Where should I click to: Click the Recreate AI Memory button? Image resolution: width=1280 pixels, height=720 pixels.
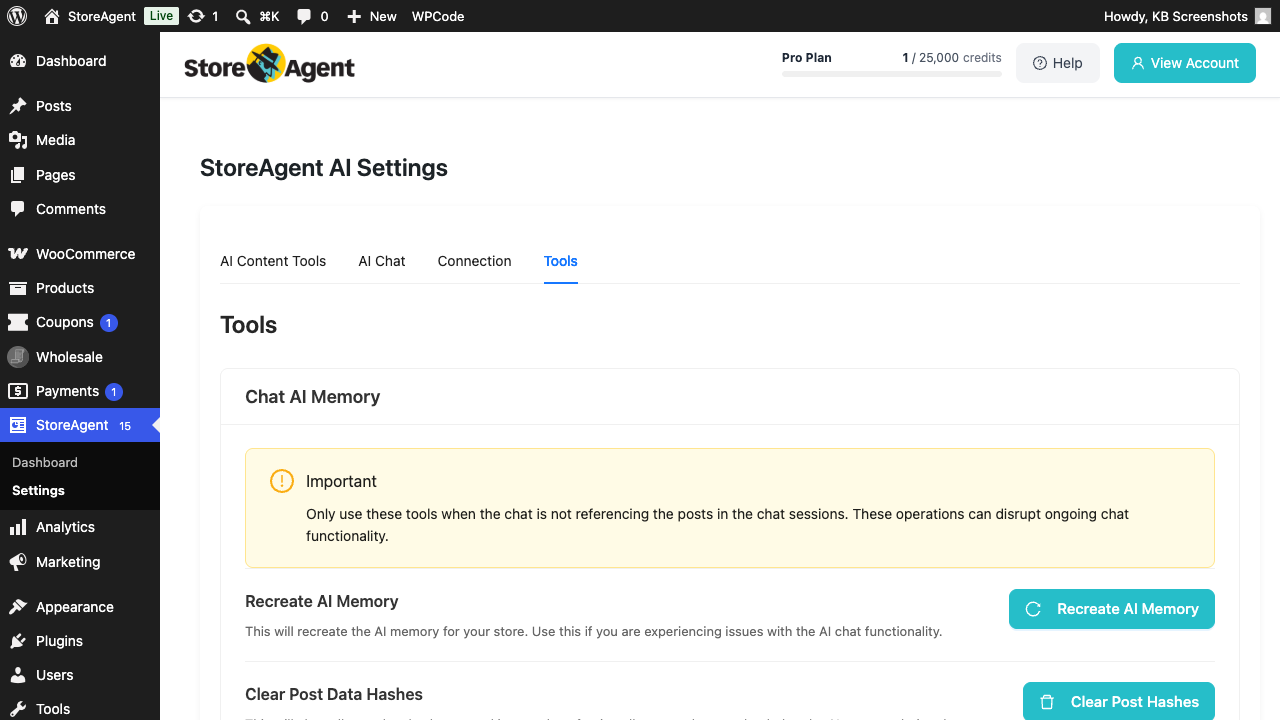(x=1112, y=609)
